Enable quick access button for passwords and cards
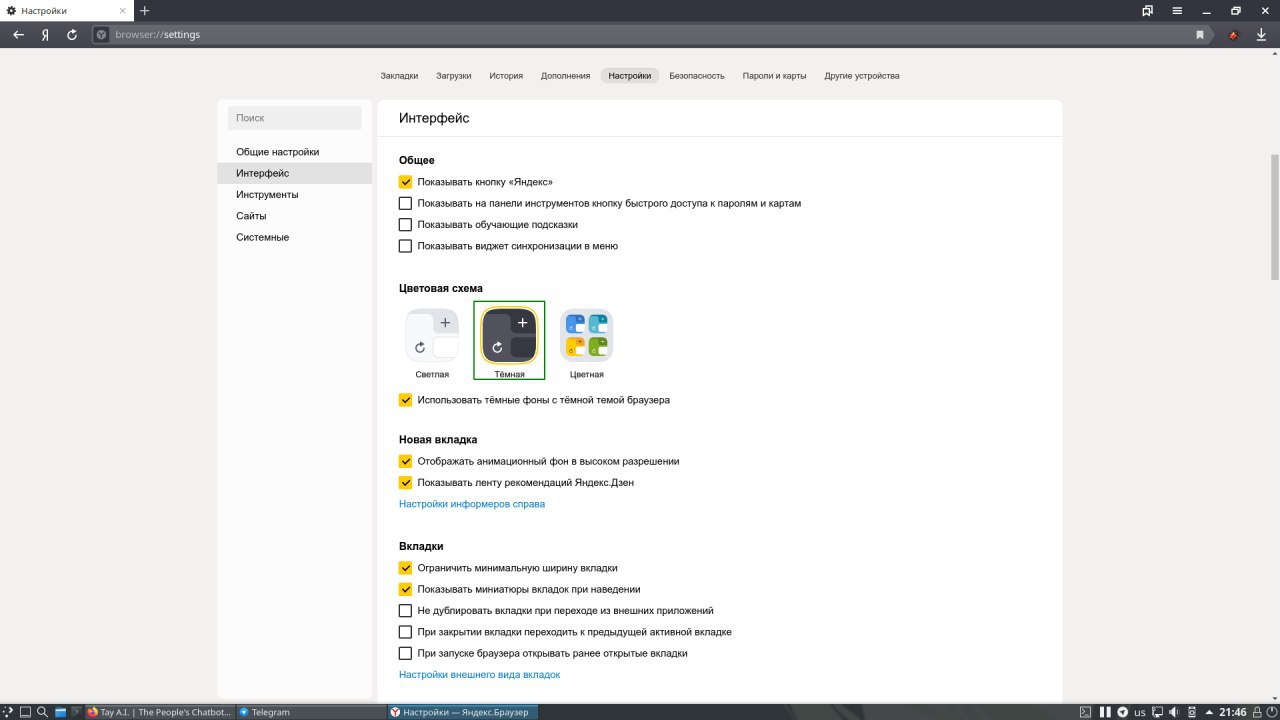Screen dimensions: 1280x720 coord(405,203)
